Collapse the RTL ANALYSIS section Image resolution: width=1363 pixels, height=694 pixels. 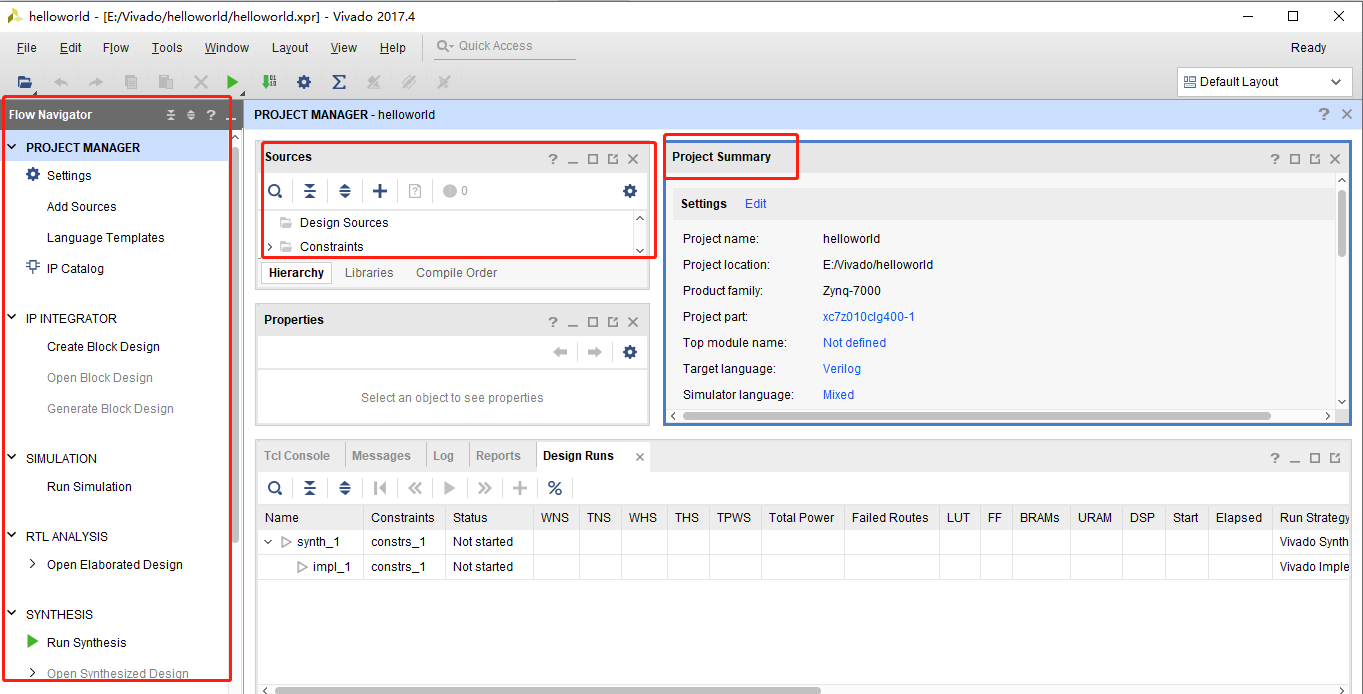[12, 536]
